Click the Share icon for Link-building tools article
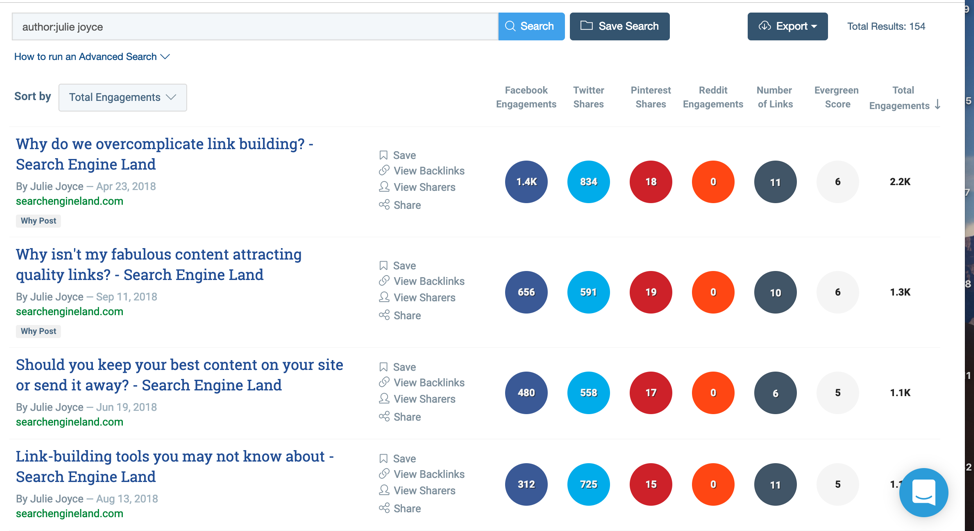 tap(384, 508)
